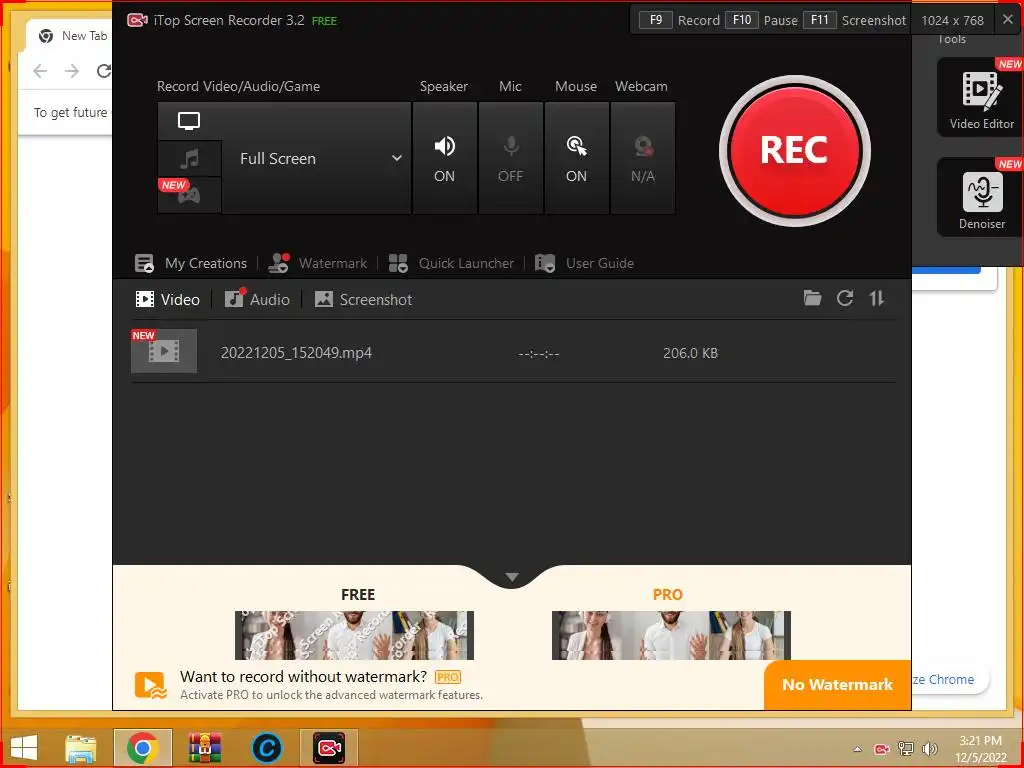
Task: Open the Watermark settings
Action: 318,263
